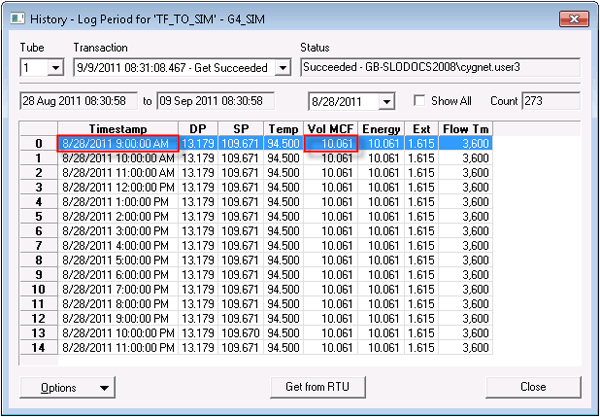Click timestamp 8/28/2011 10:00:00 AM
Viewport: 600px width, 417px height.
pyautogui.click(x=118, y=158)
